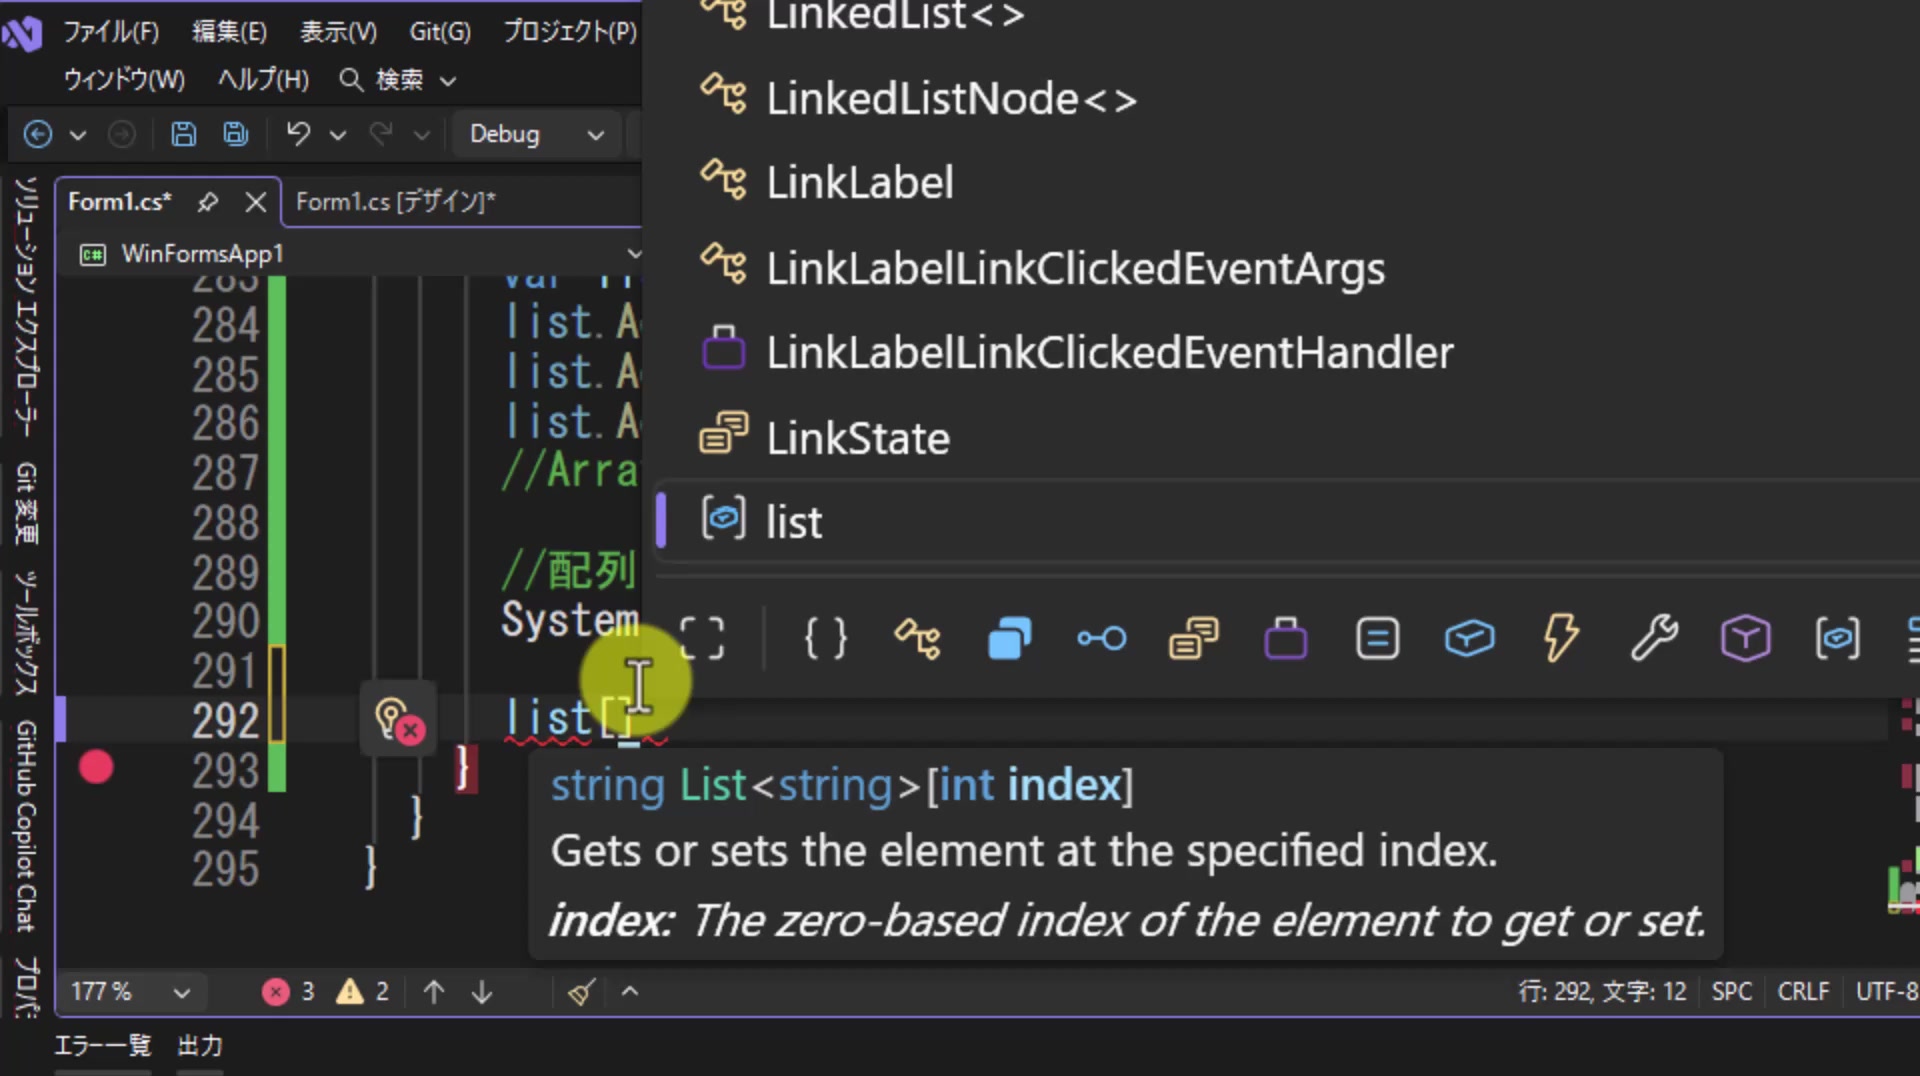Toggle the methods filter purple cube icon
The image size is (1920, 1076).
(x=1746, y=638)
